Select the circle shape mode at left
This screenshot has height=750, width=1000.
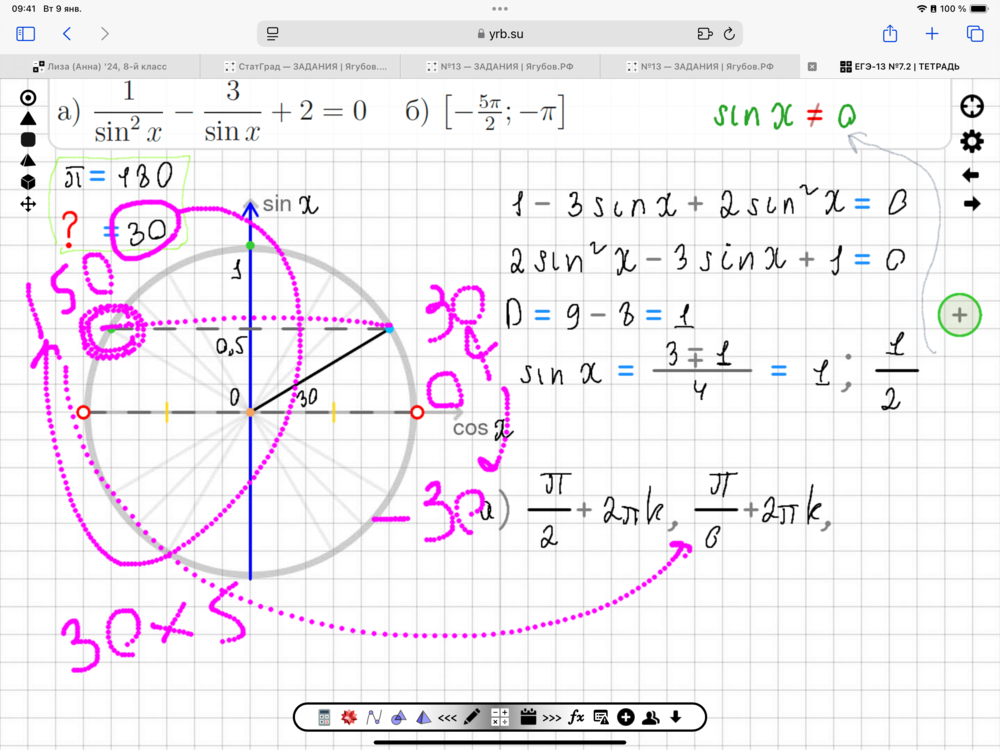point(28,97)
